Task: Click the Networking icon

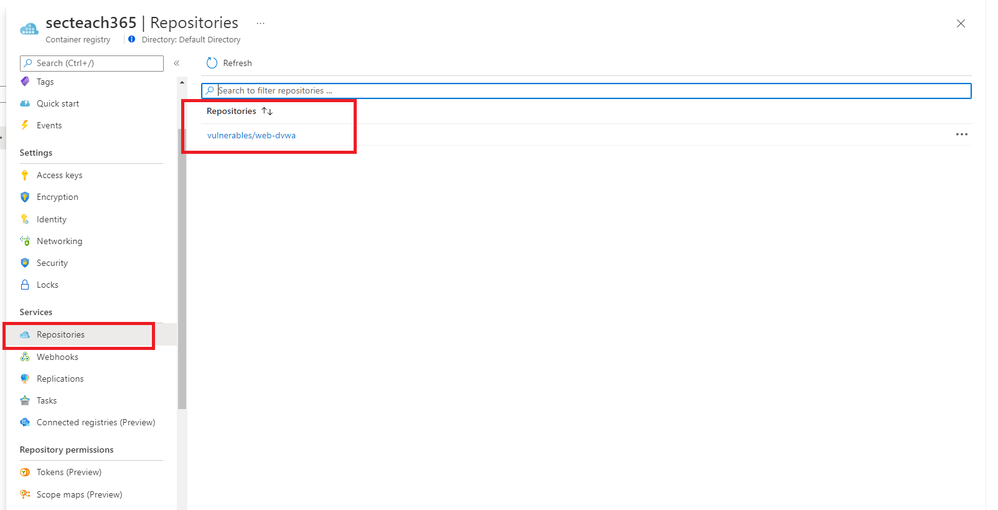Action: coord(25,241)
